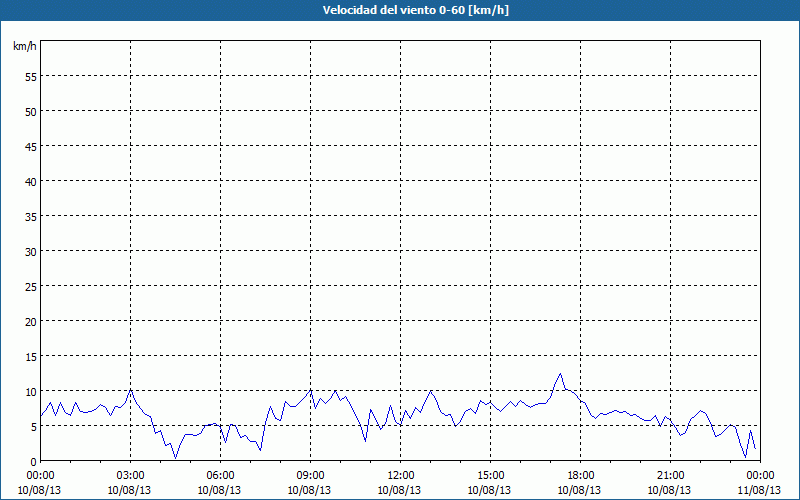Click the 10/08/13 date under 21:00

click(x=669, y=490)
